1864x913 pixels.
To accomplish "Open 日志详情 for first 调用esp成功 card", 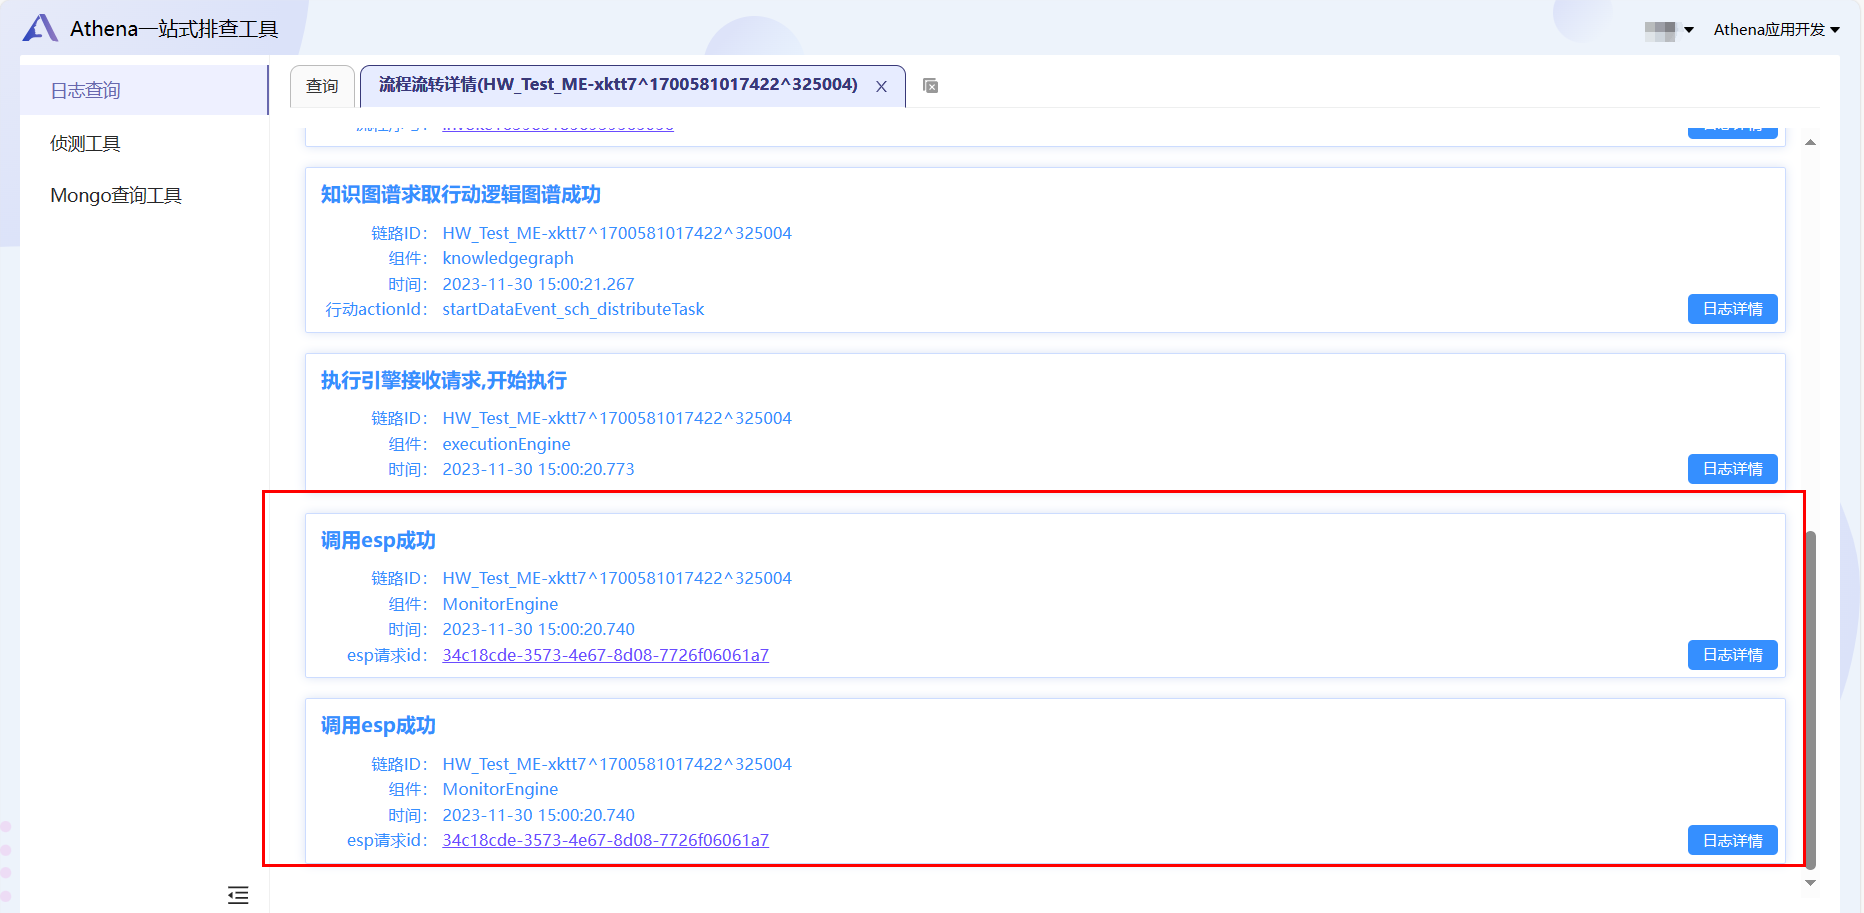I will 1732,655.
